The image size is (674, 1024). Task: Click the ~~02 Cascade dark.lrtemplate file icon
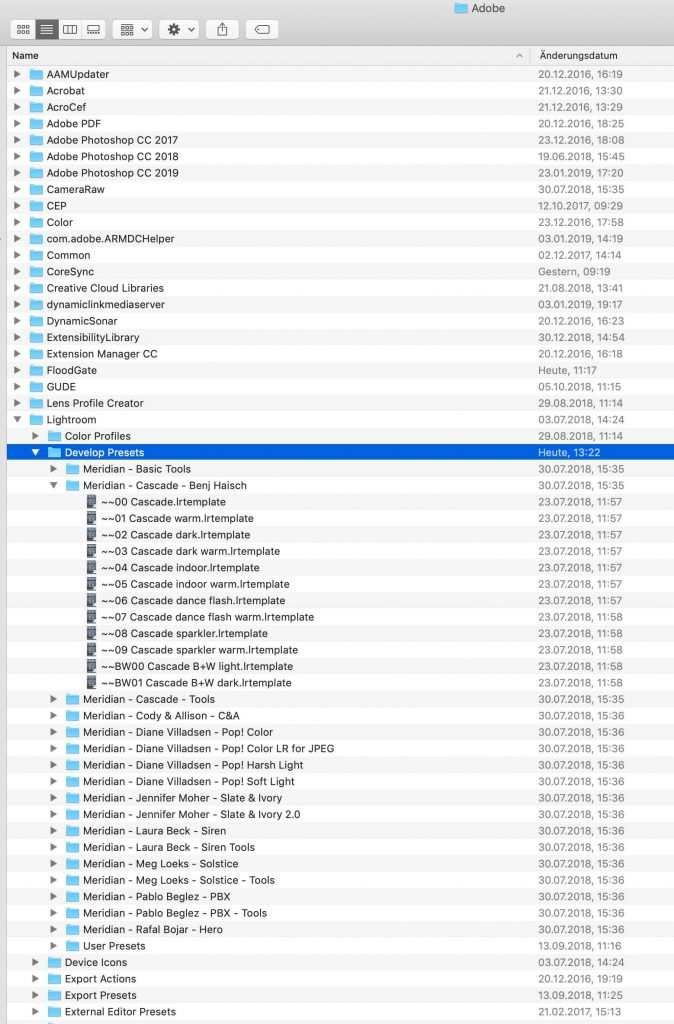(91, 535)
